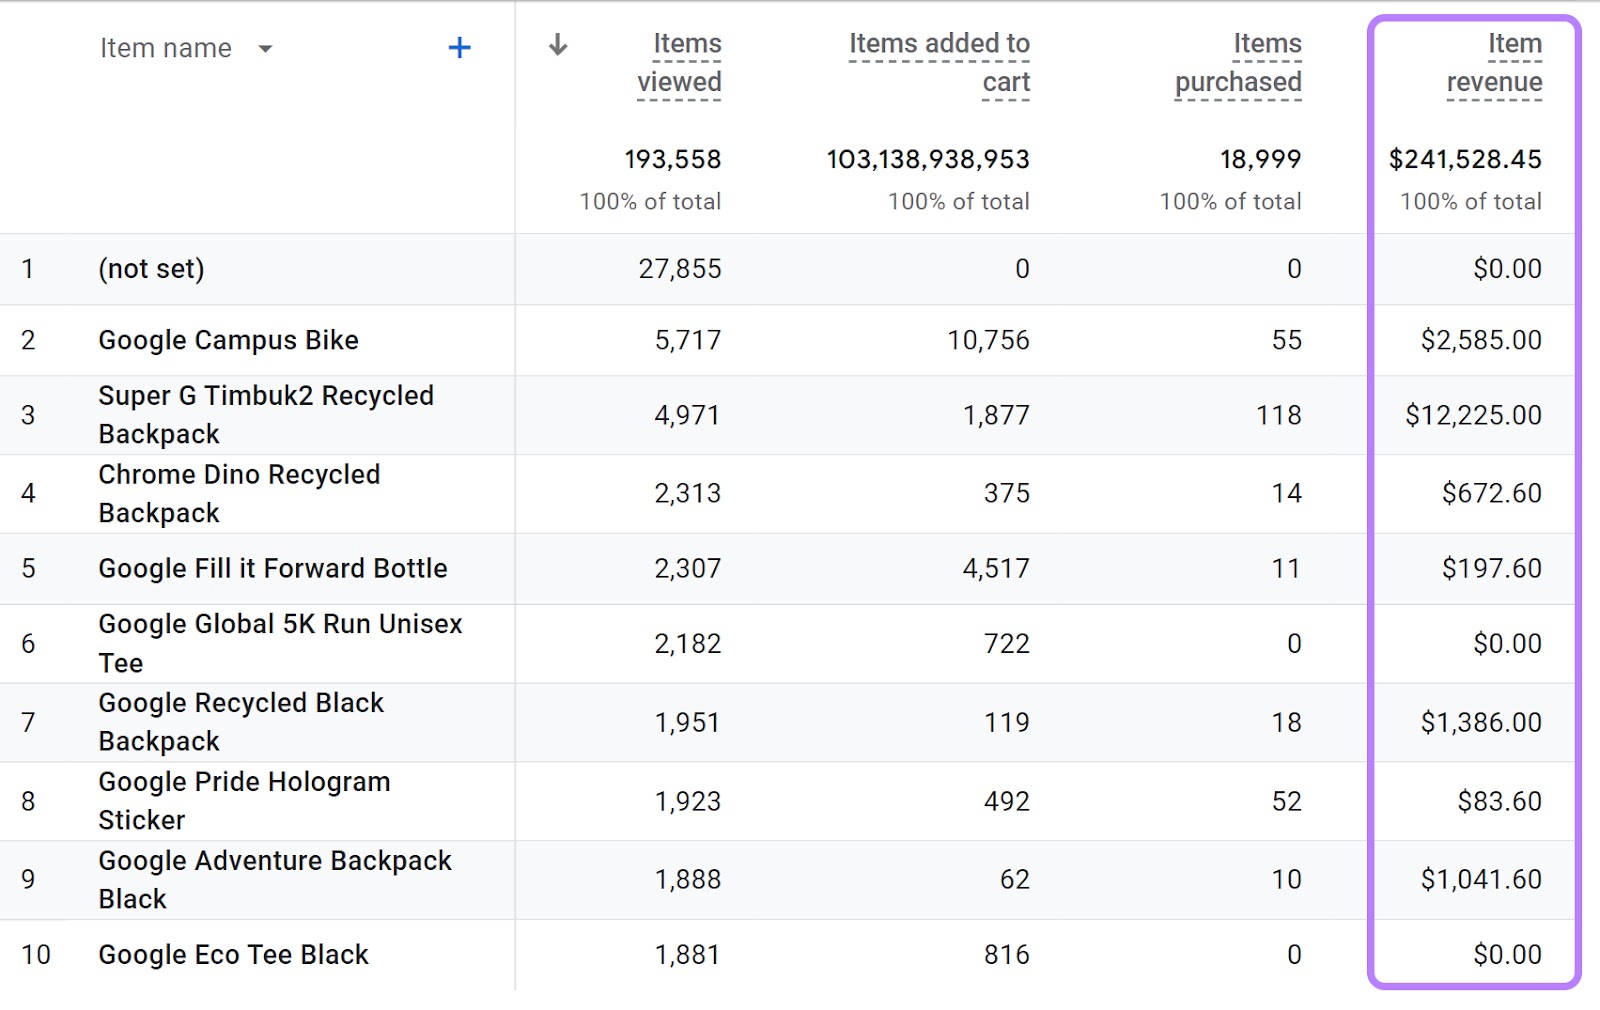Select purchased value 118 for Timbuk2 Backpack
1600x1010 pixels.
(x=1279, y=415)
